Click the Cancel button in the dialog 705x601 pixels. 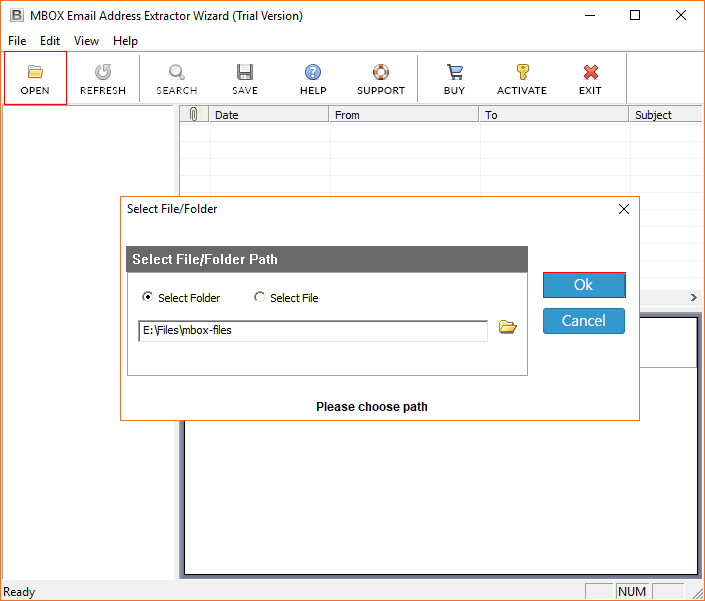pos(584,321)
